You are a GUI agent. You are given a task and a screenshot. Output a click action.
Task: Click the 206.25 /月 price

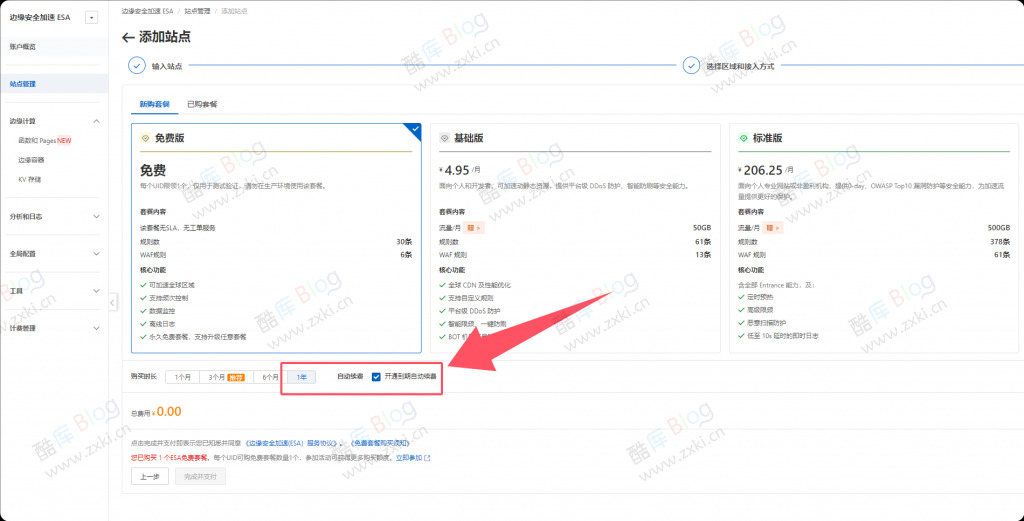tap(765, 170)
